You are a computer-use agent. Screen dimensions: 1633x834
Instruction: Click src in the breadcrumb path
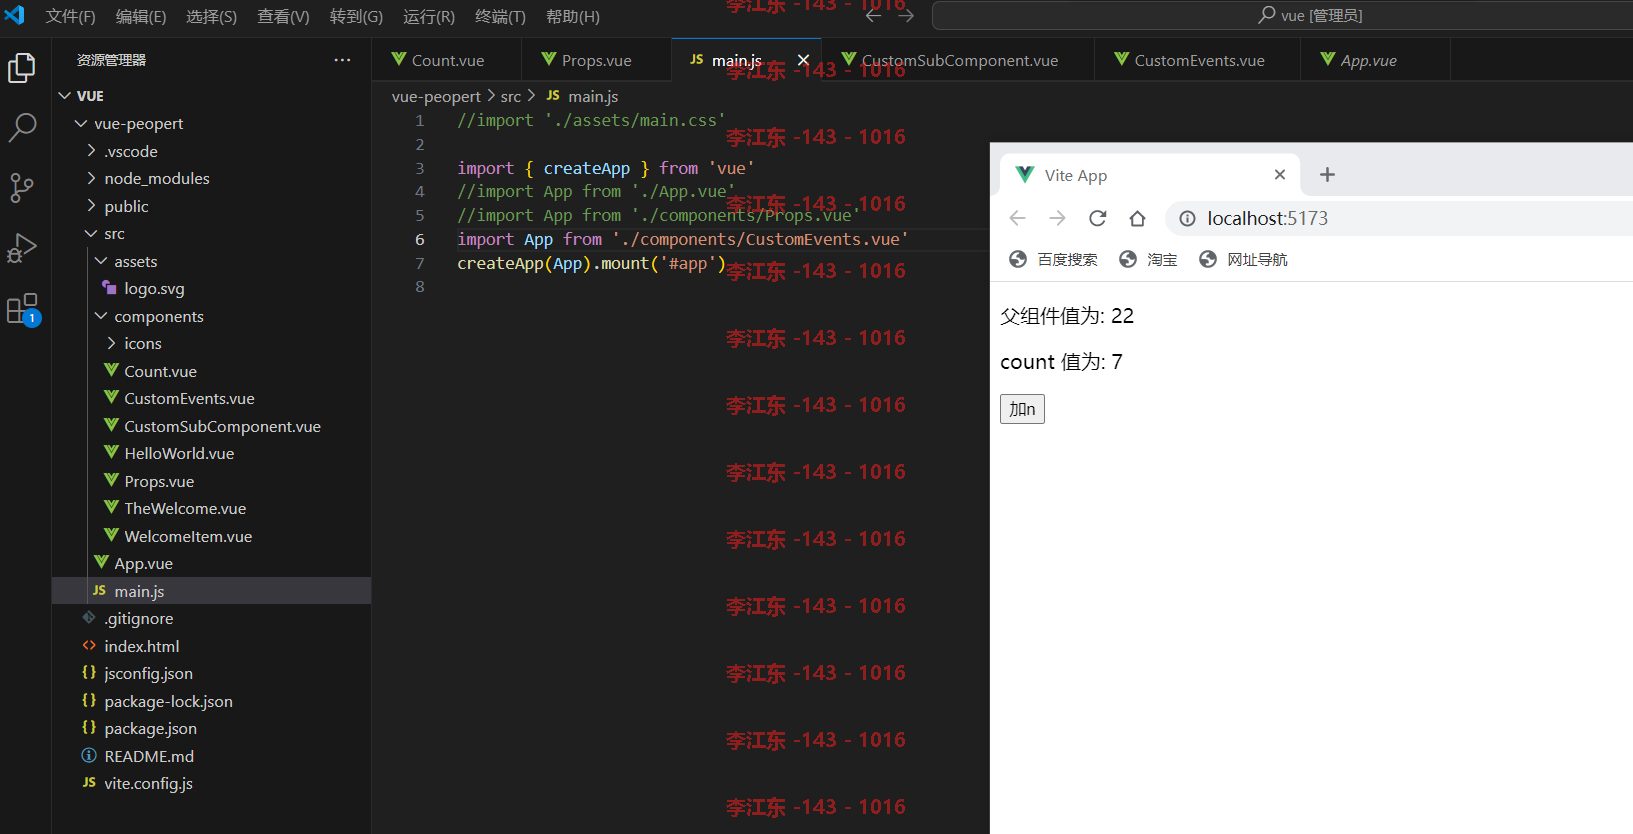point(511,96)
